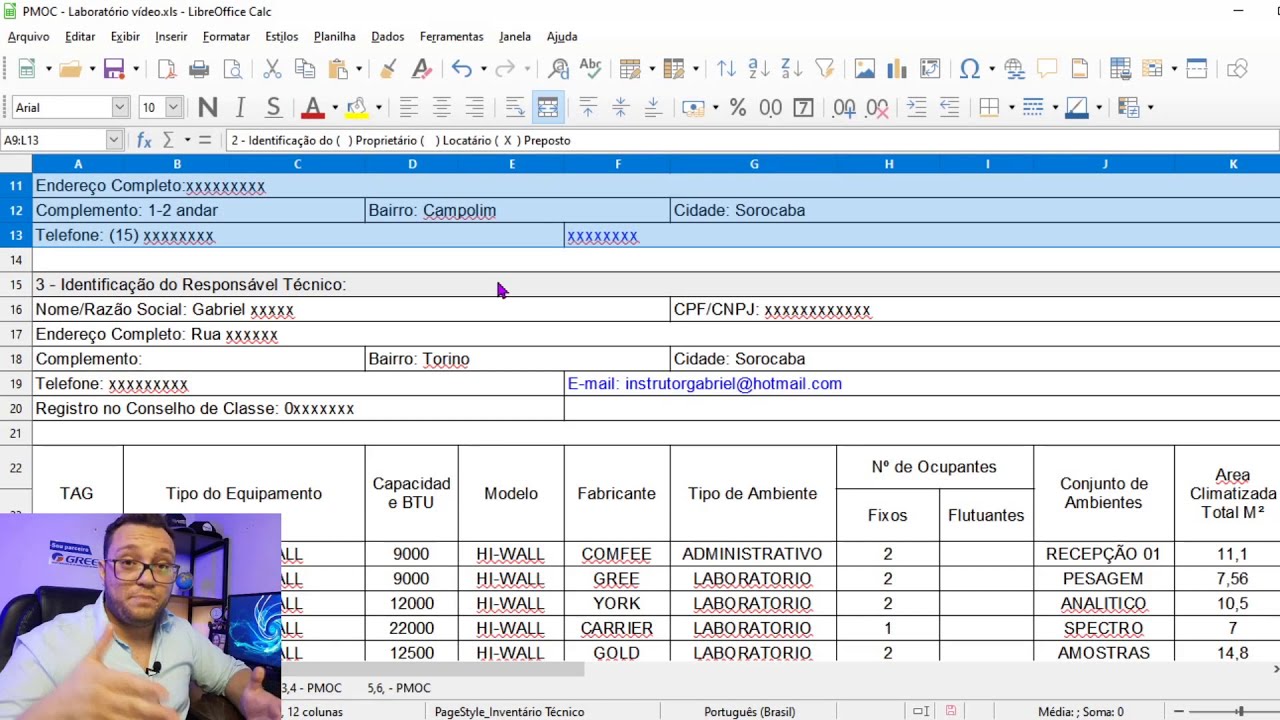This screenshot has height=720, width=1280.
Task: Format cell as date
Action: click(803, 107)
